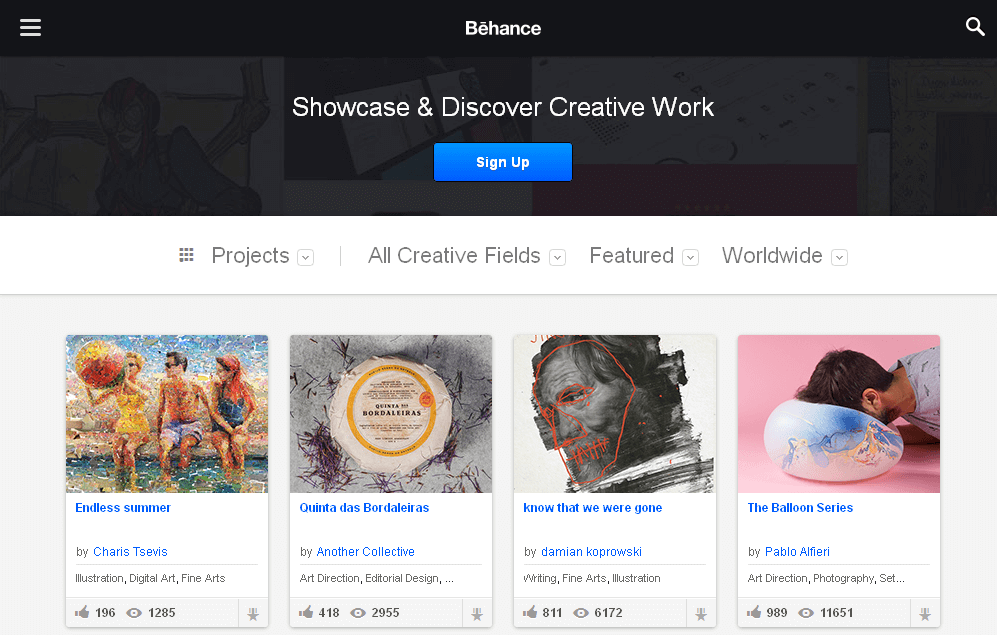Click the 418 appreciations count
Image resolution: width=997 pixels, height=635 pixels.
click(329, 613)
